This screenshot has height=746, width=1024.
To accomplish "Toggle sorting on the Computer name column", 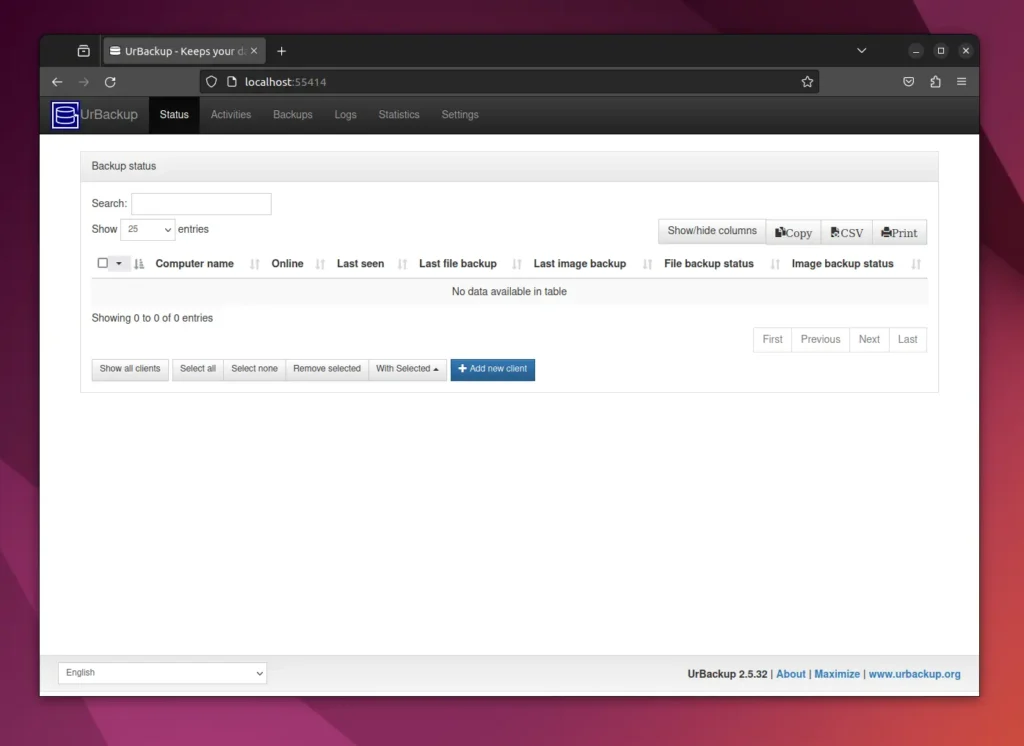I will 195,263.
